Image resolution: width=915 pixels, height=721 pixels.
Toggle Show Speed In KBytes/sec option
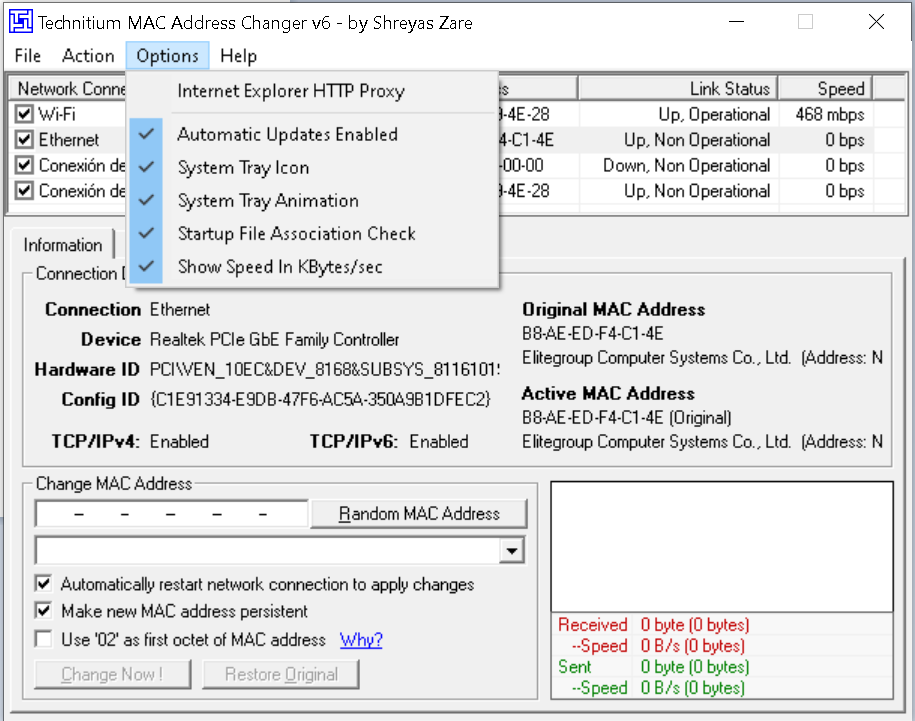[314, 267]
